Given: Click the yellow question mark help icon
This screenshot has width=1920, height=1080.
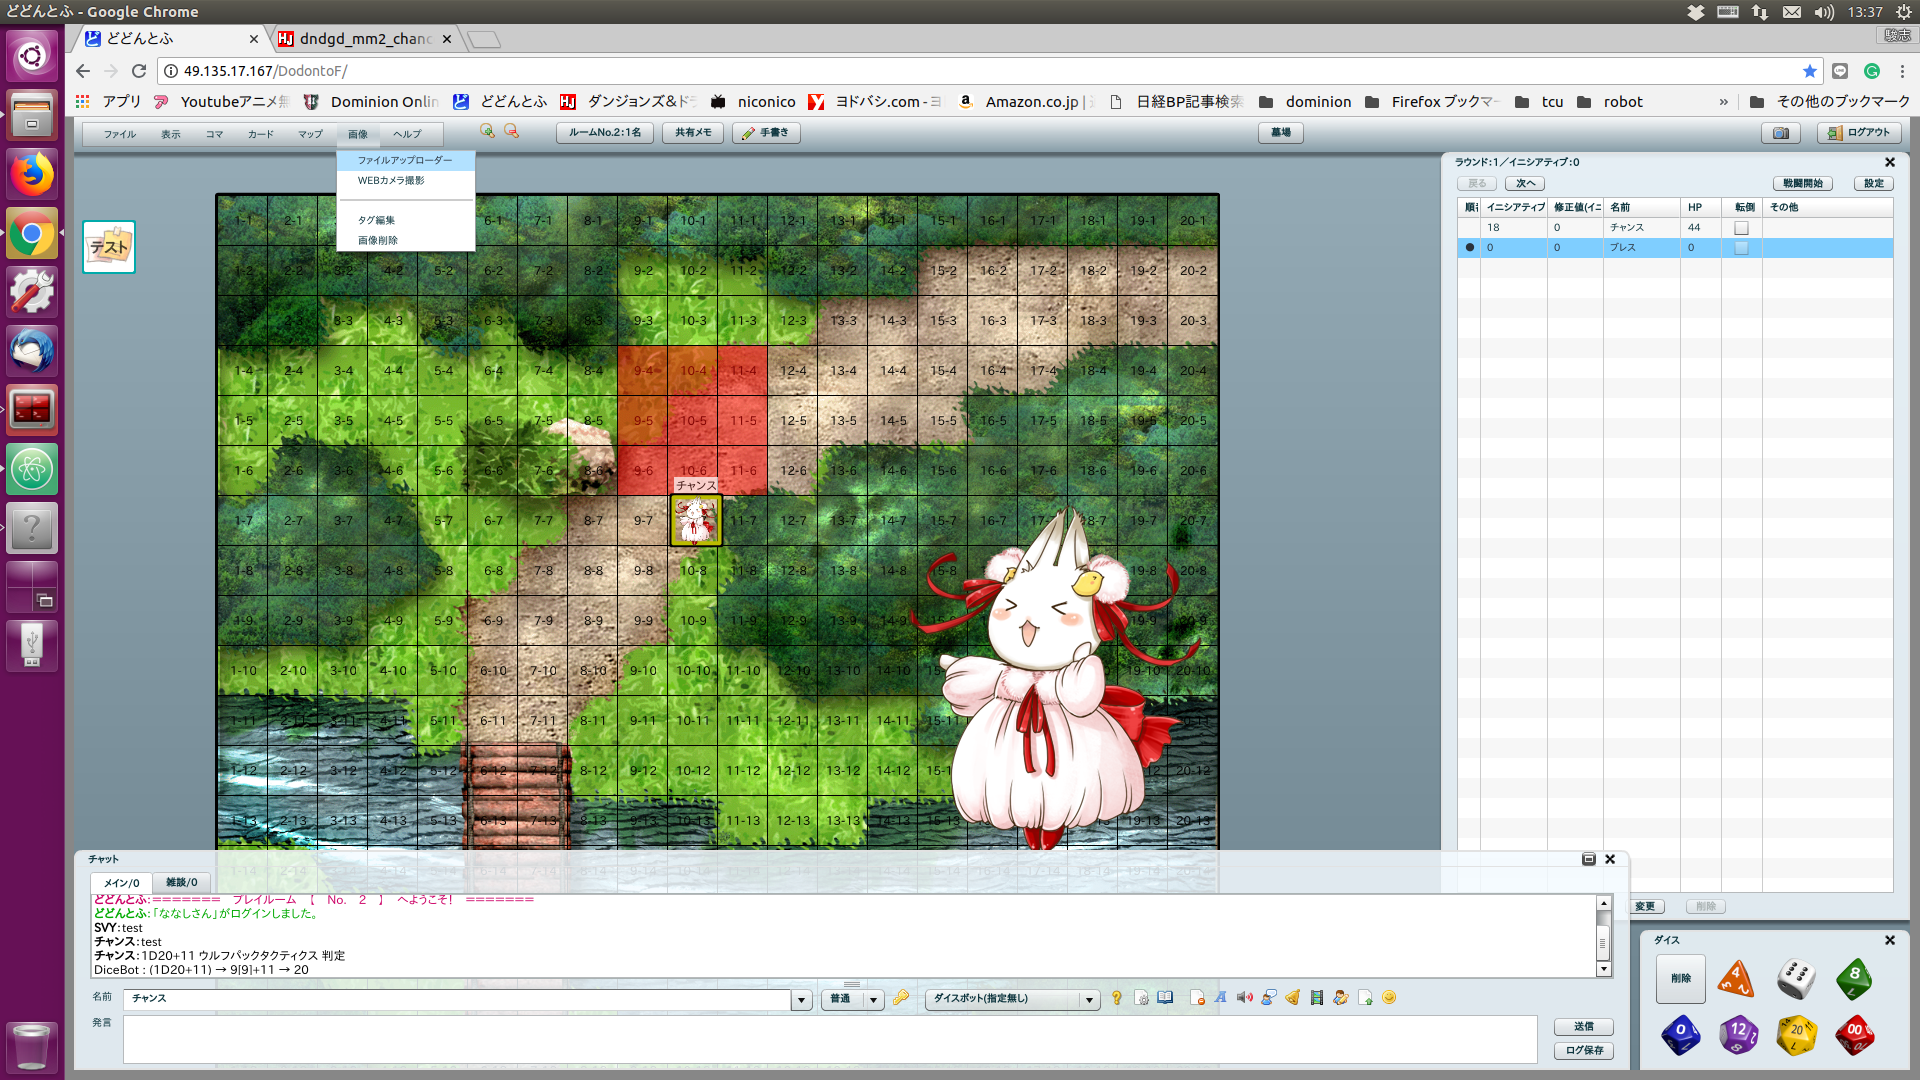Looking at the screenshot, I should (1117, 998).
